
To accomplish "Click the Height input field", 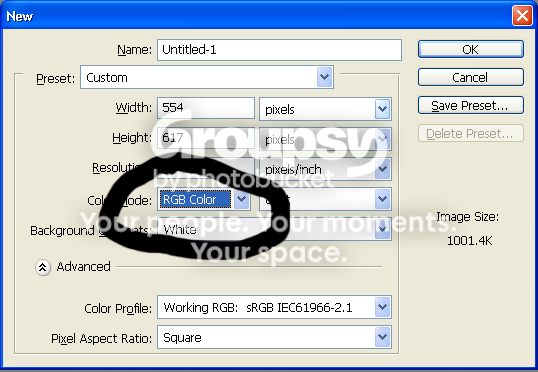I will (206, 138).
